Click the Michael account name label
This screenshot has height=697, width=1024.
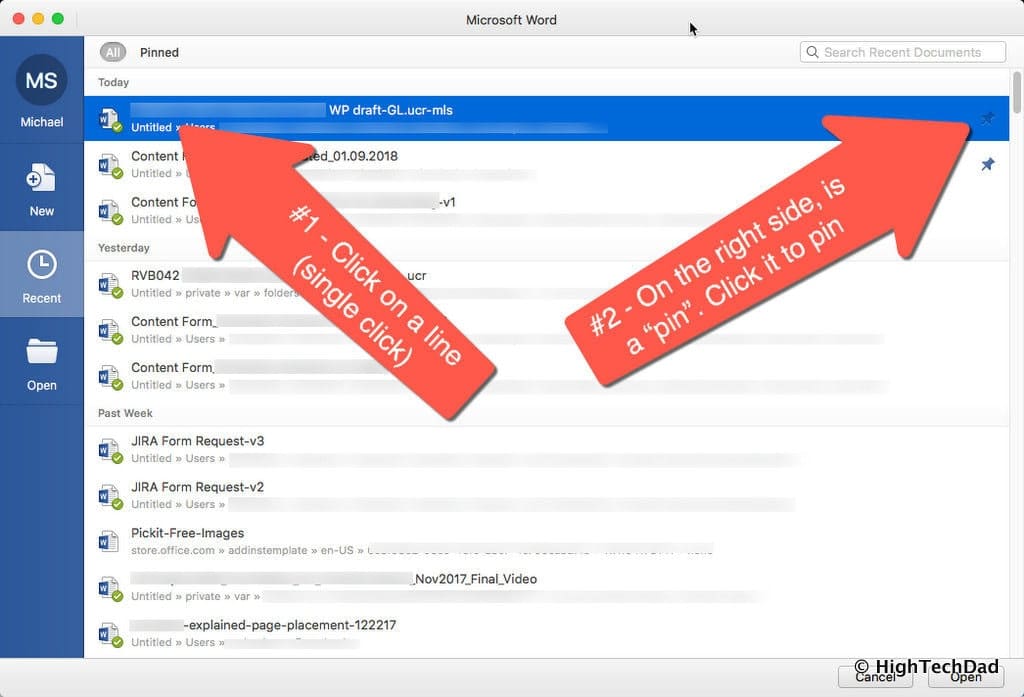(x=42, y=122)
